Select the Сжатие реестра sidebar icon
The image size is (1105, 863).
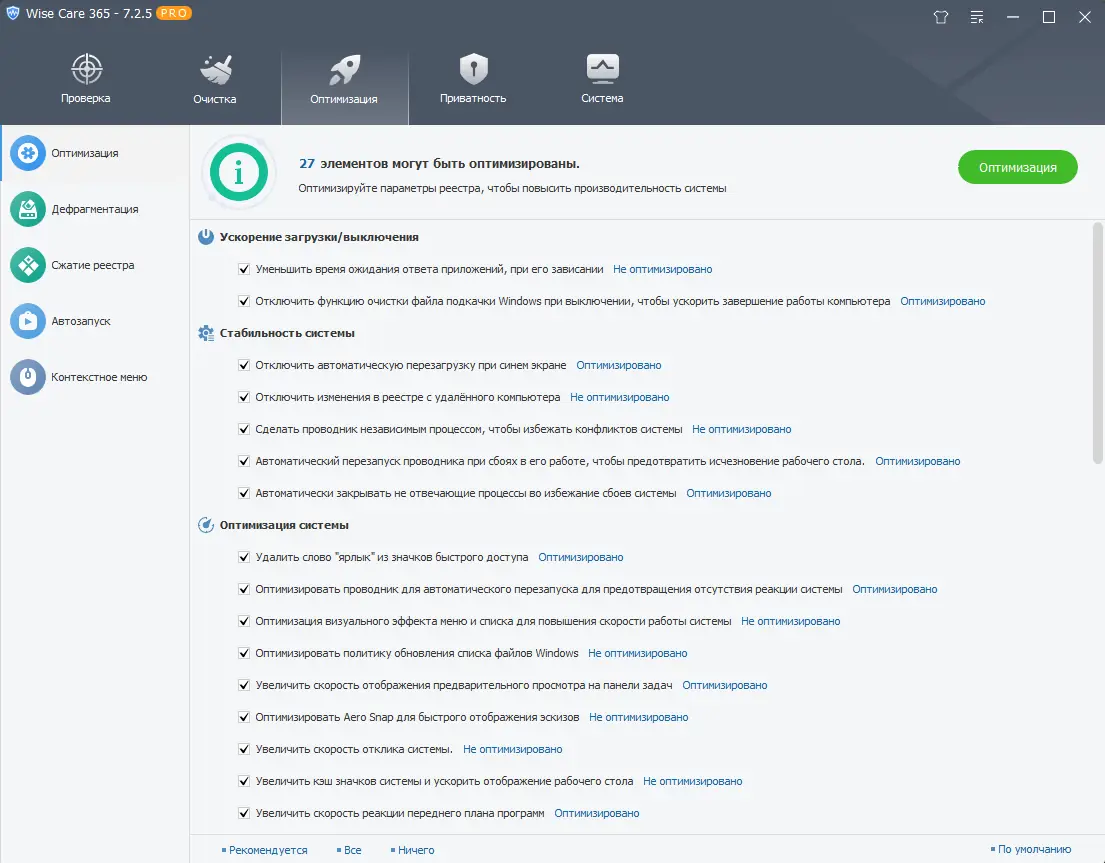(27, 264)
